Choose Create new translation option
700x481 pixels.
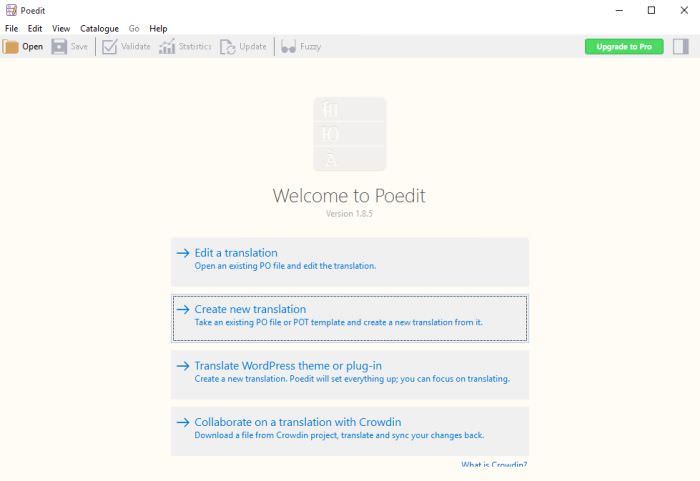click(350, 318)
